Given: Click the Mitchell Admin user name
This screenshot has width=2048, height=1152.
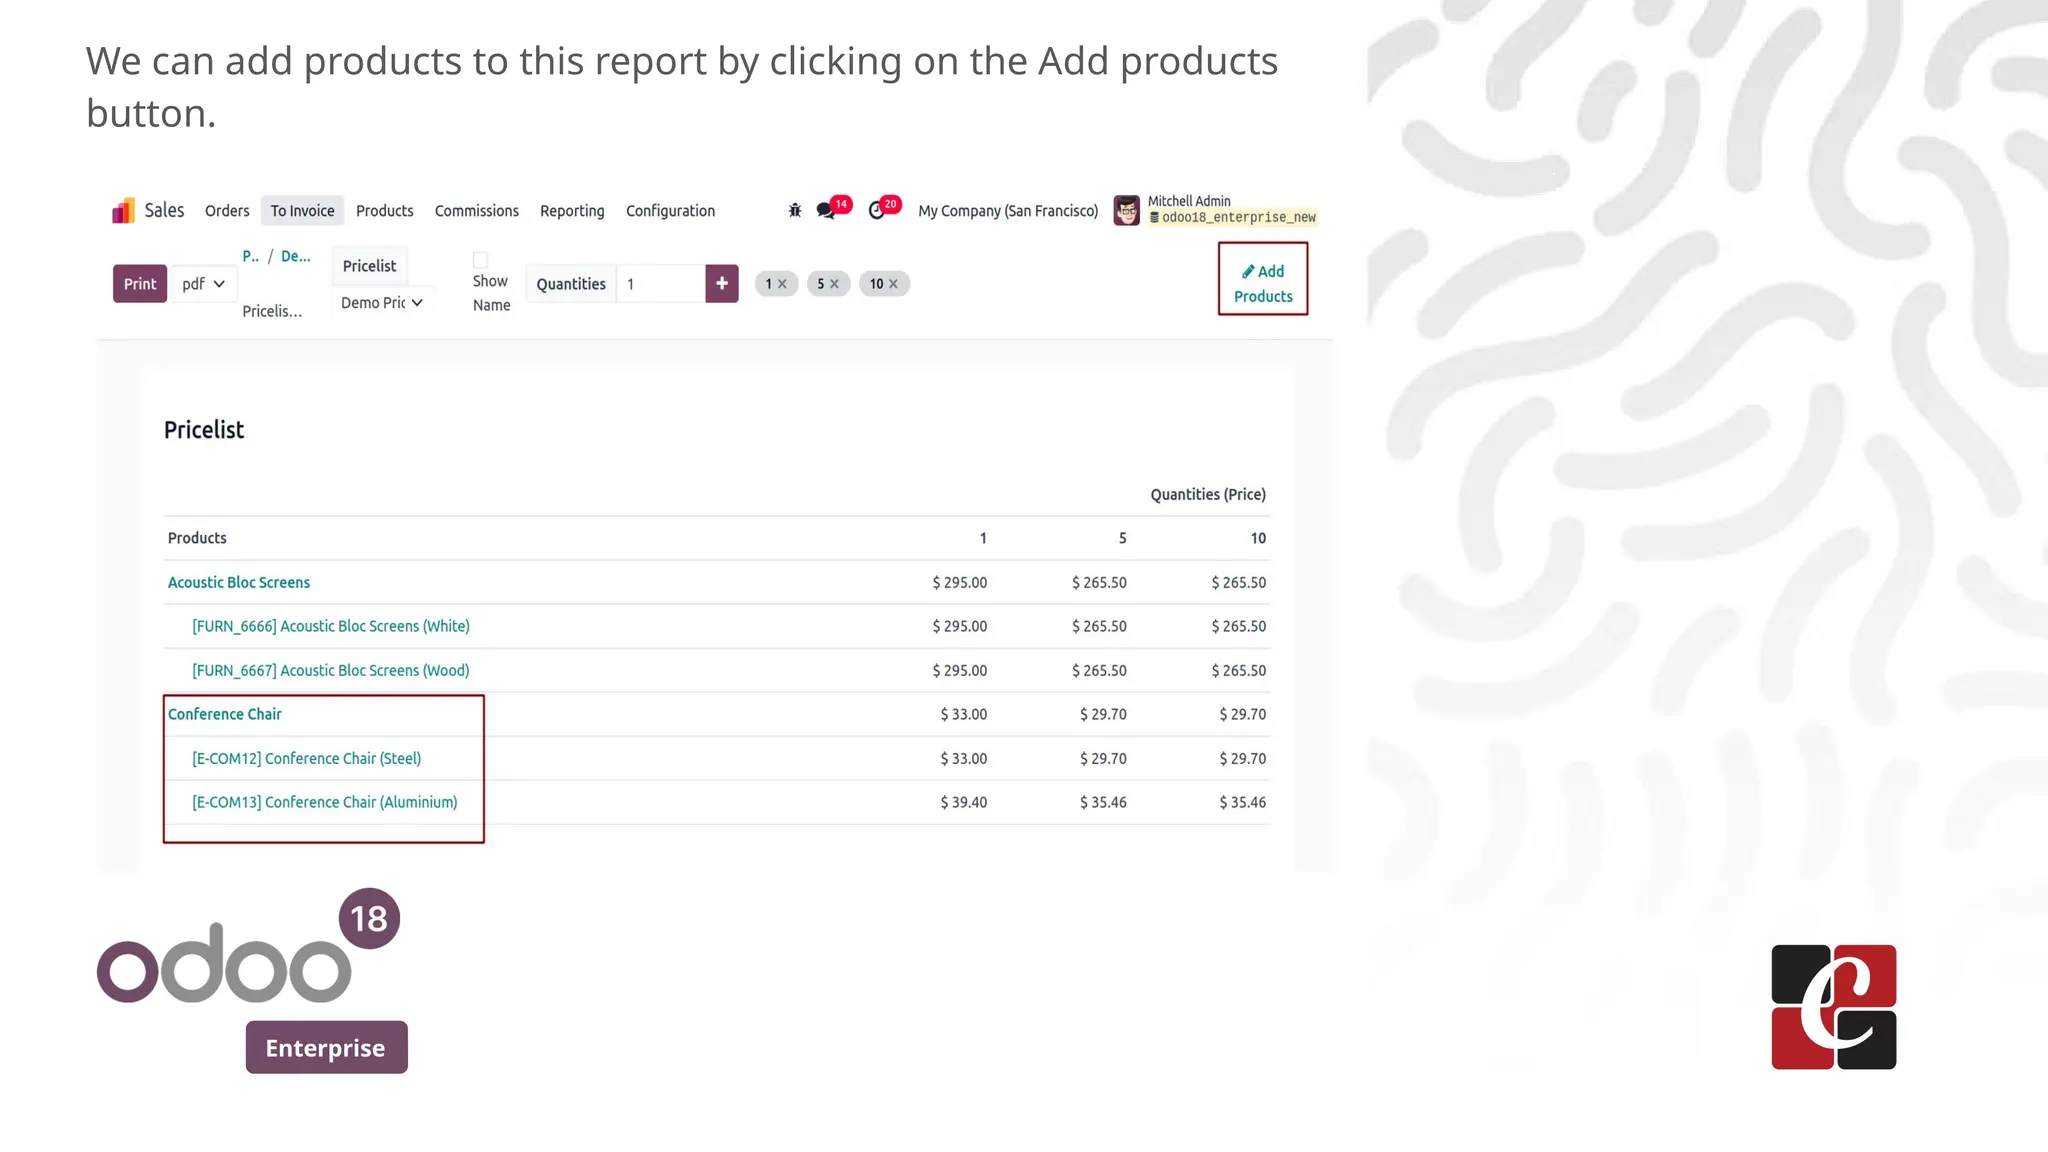Looking at the screenshot, I should click(1189, 201).
